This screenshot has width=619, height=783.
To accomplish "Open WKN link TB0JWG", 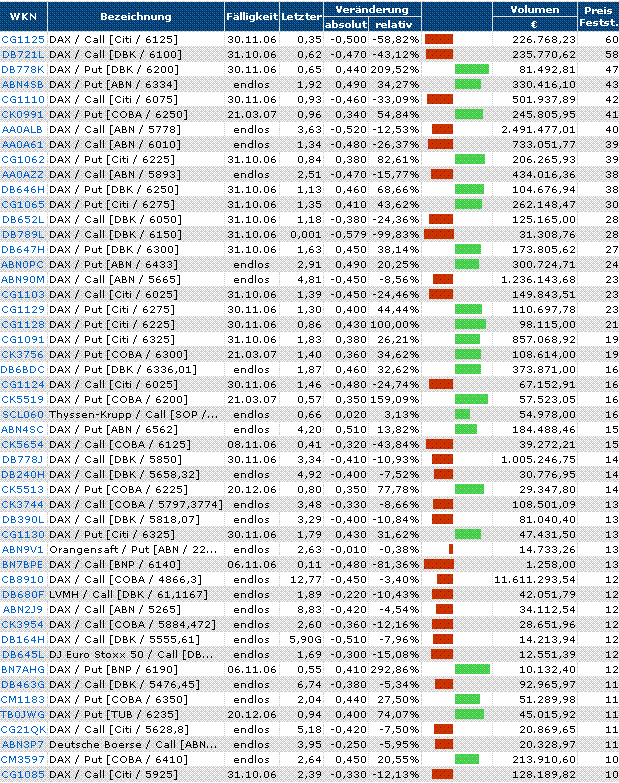I will (23, 714).
